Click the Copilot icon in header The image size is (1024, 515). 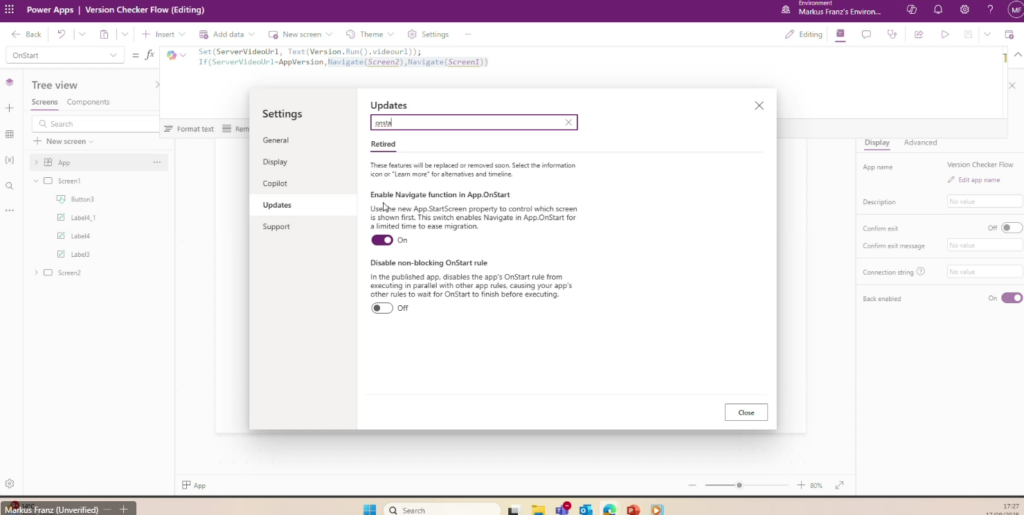pyautogui.click(x=912, y=10)
